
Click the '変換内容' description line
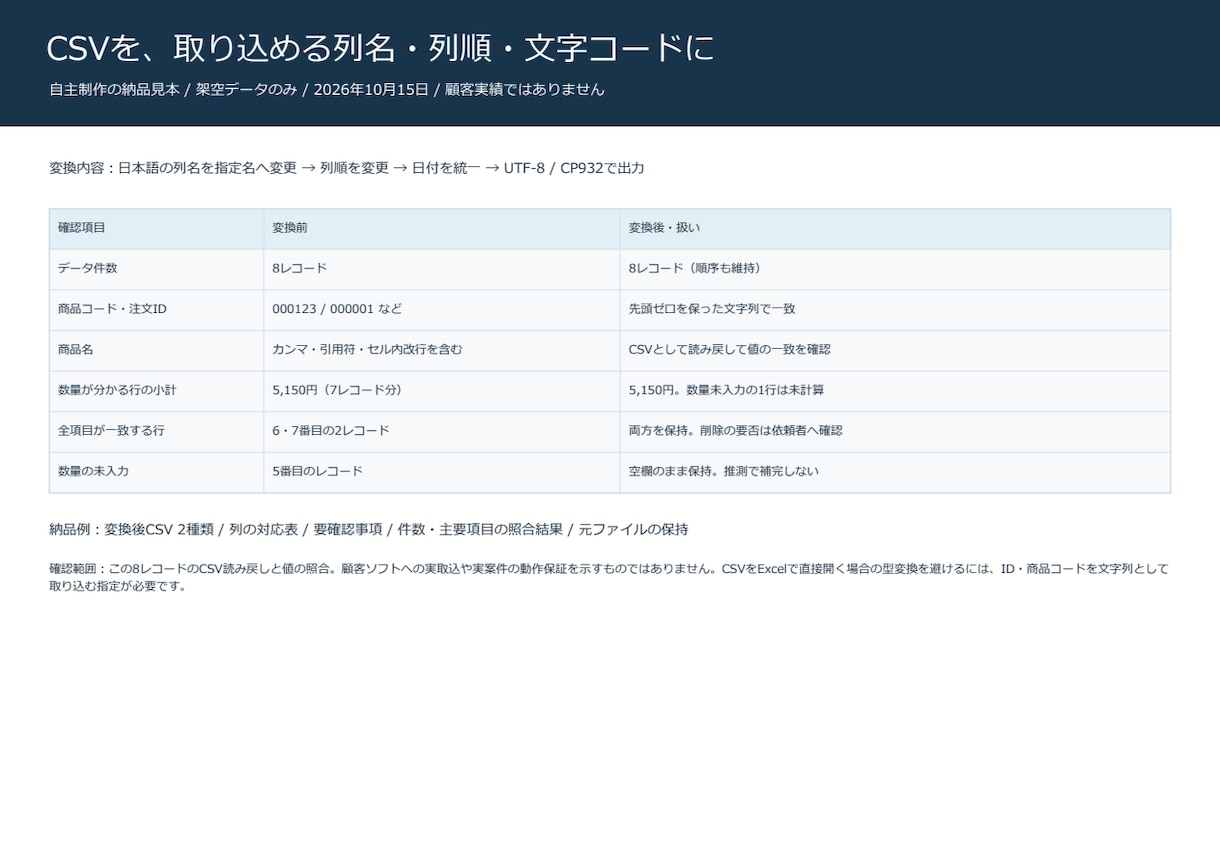click(x=347, y=168)
